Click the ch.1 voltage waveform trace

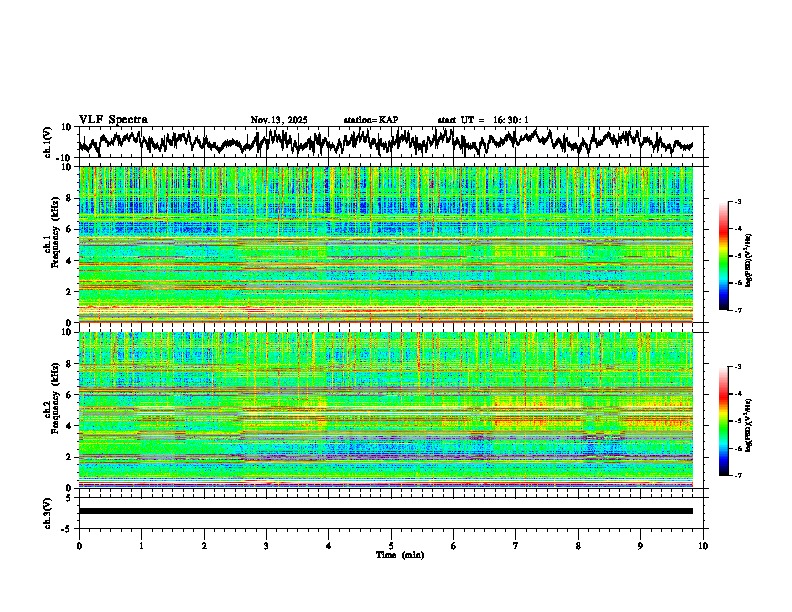386,142
